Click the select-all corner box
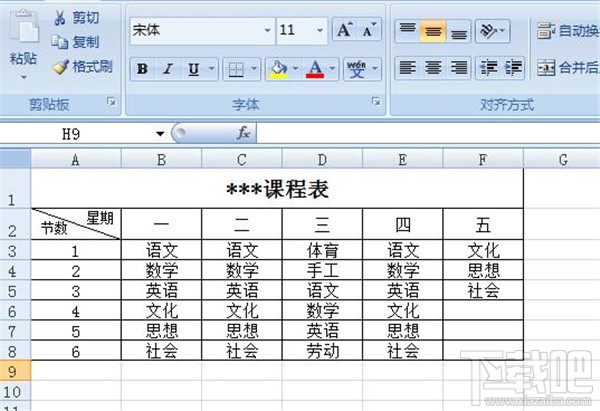The image size is (600, 411). pyautogui.click(x=15, y=159)
